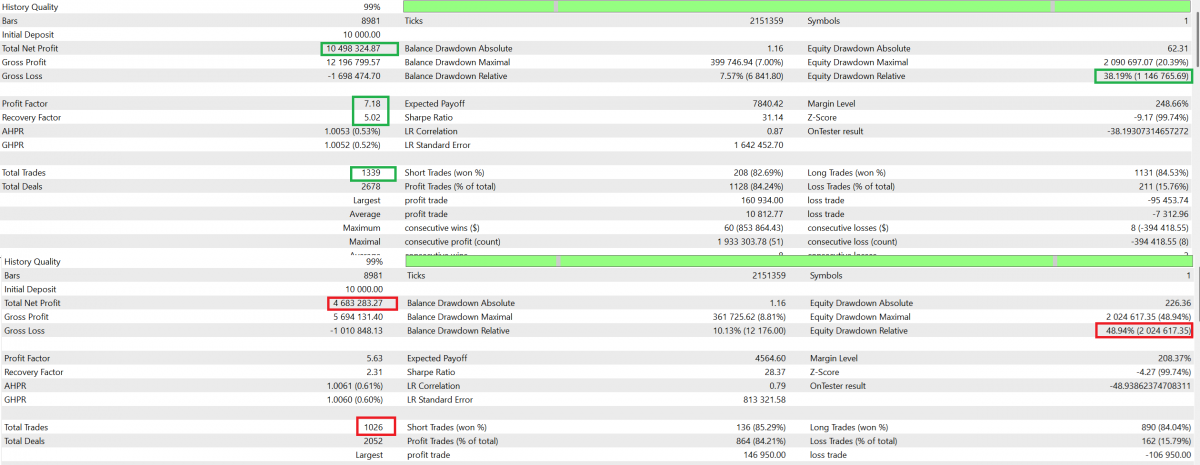Click Equity Drawdown Absolute value 226.36
Screen dimensions: 1200x465
pyautogui.click(x=1178, y=303)
